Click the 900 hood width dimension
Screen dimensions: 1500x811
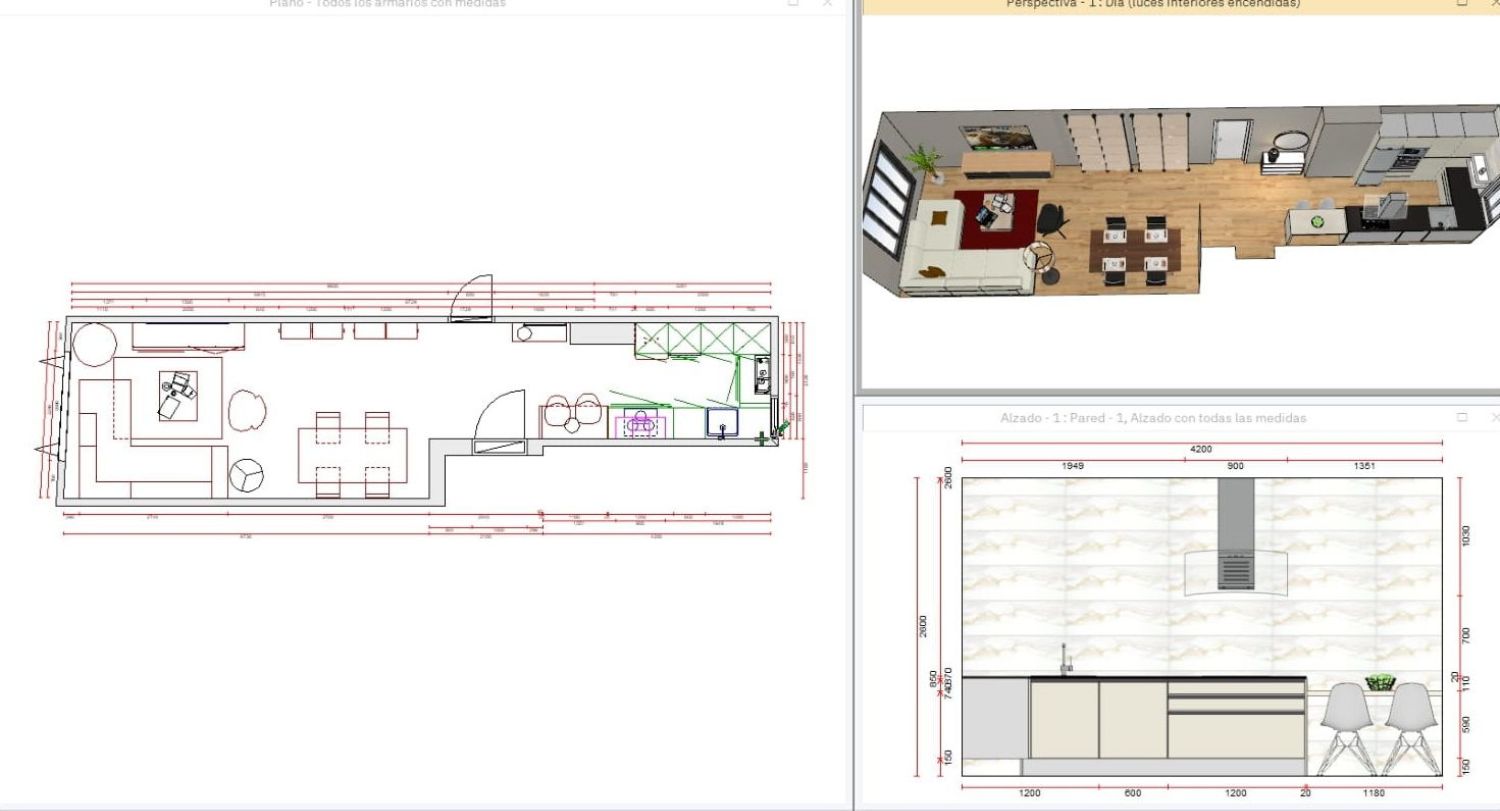(1235, 466)
